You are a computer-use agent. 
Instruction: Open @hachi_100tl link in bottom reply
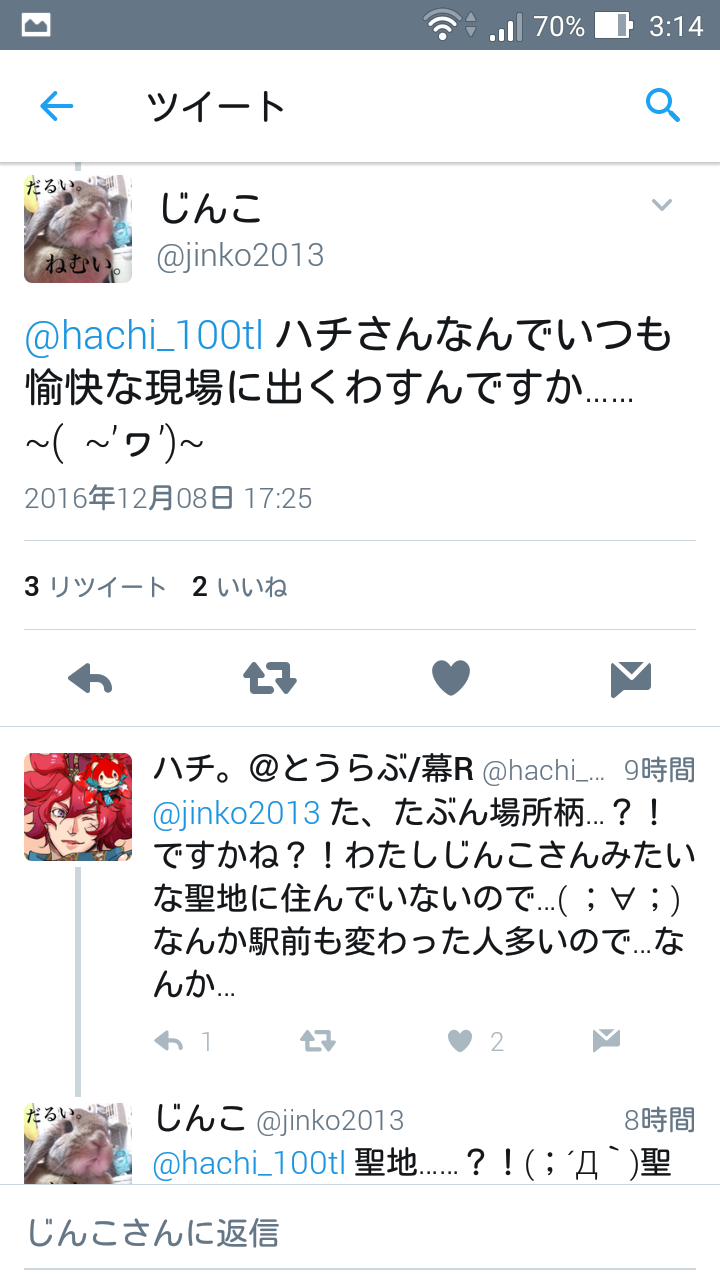click(x=249, y=1164)
